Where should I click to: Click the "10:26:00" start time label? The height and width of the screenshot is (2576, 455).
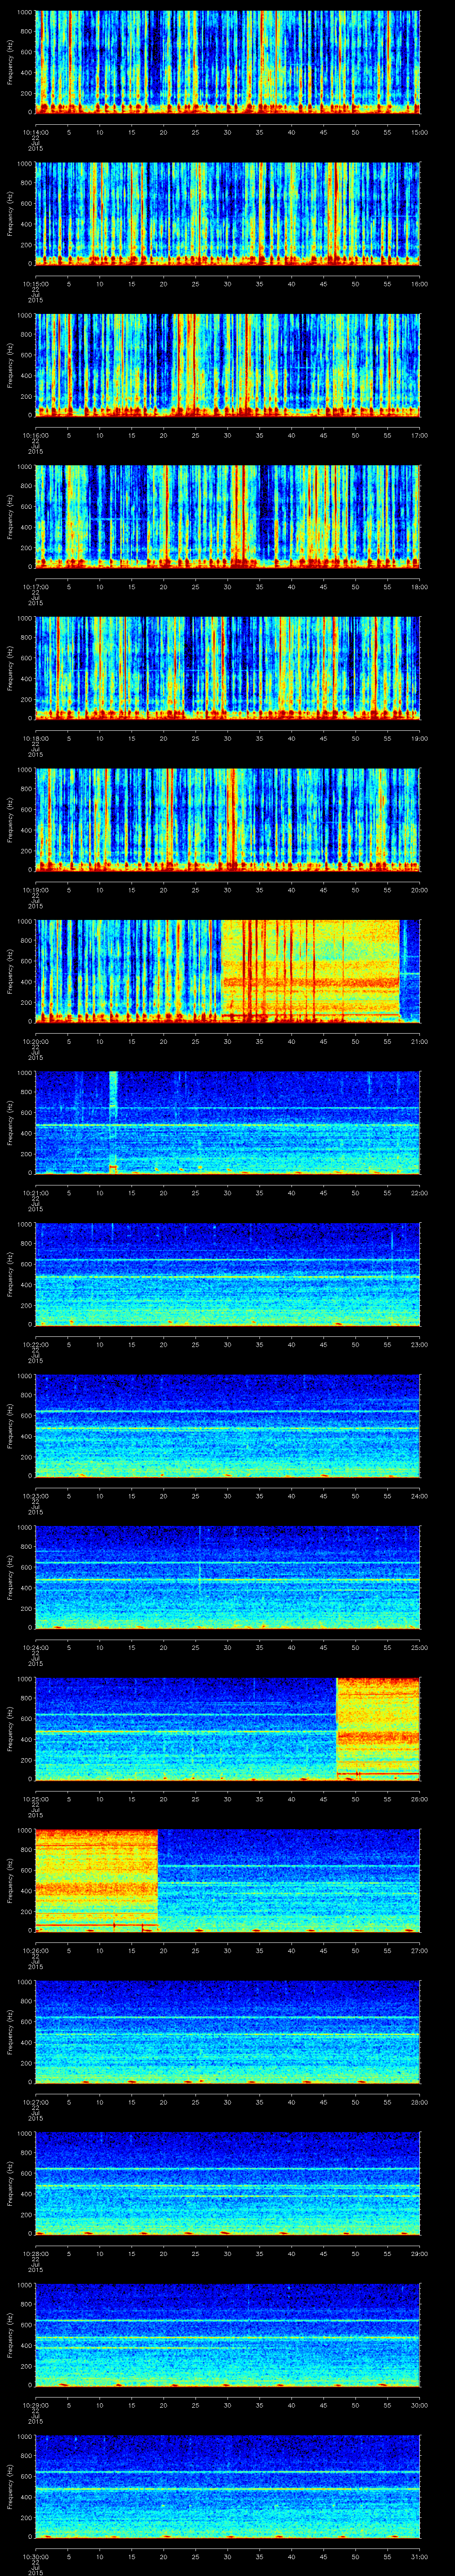[35, 1950]
